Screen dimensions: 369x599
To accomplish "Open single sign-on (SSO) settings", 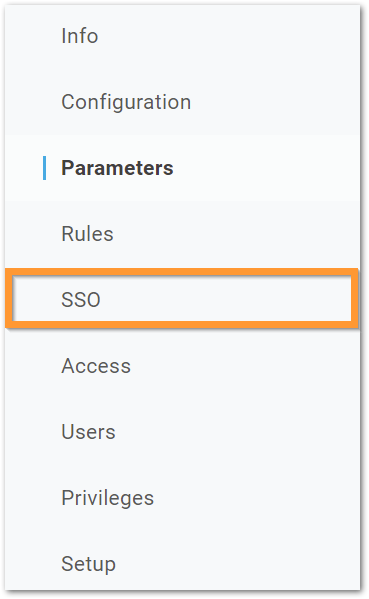I will [81, 300].
